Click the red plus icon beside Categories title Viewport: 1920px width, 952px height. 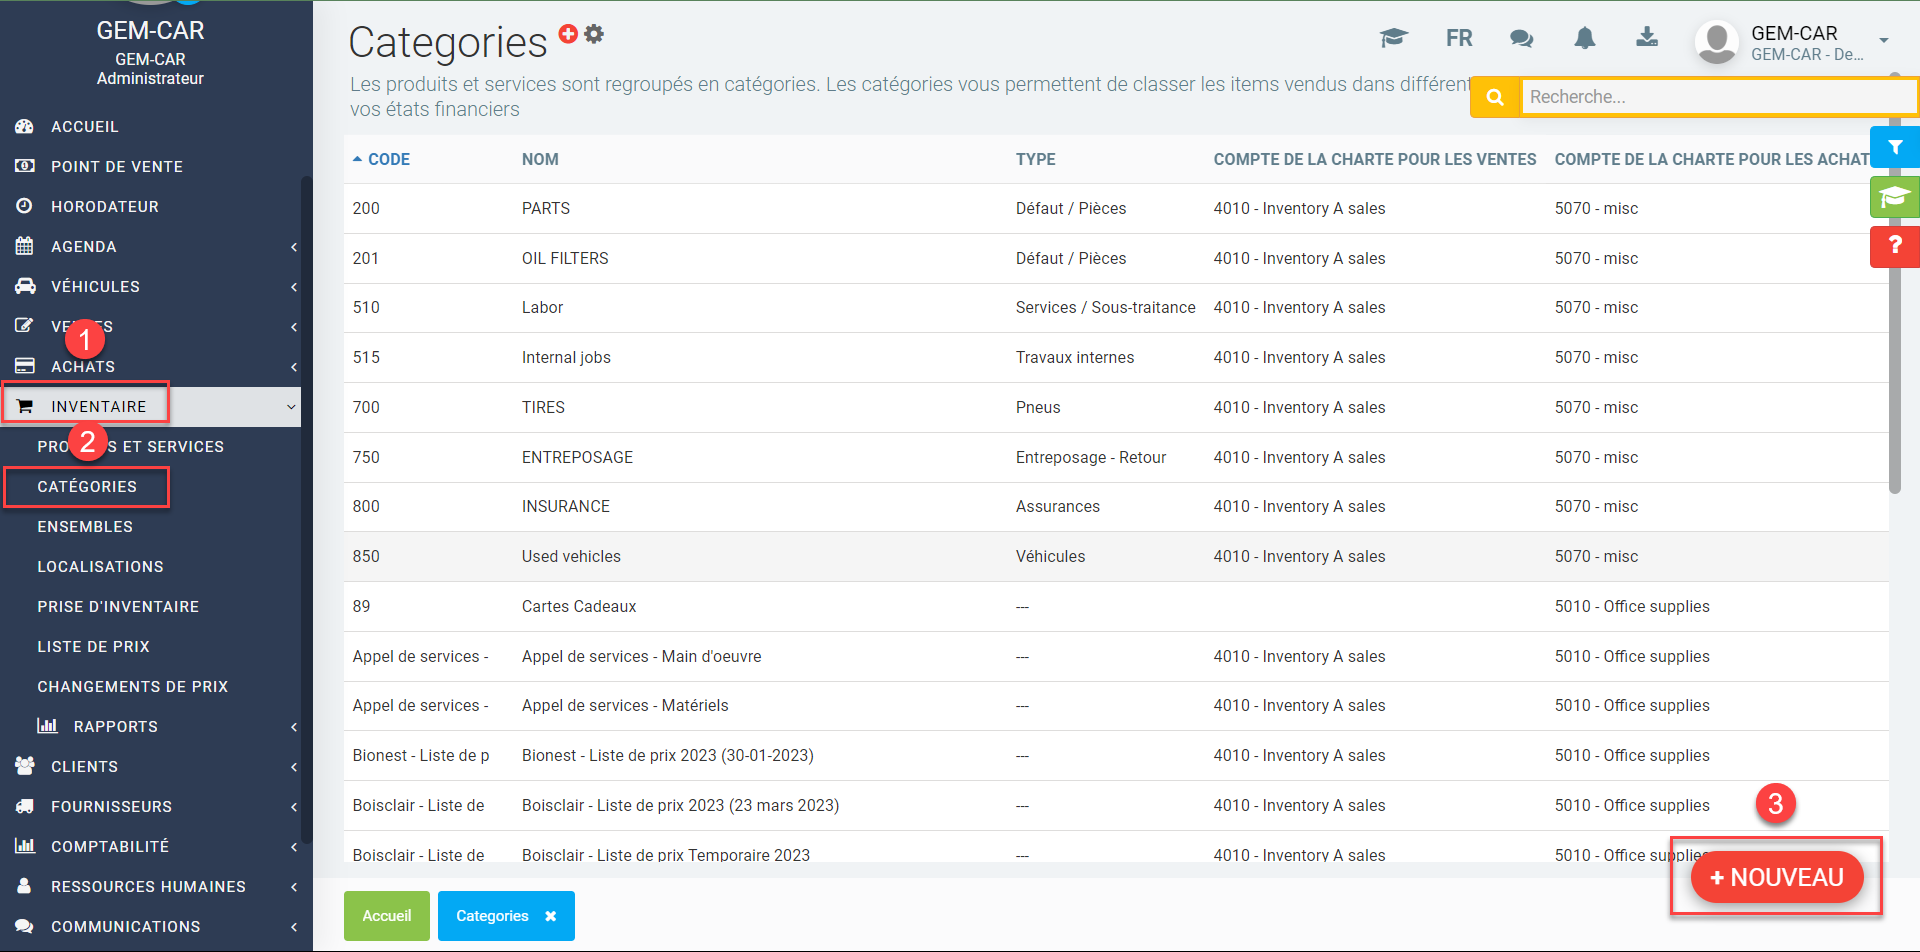point(568,34)
